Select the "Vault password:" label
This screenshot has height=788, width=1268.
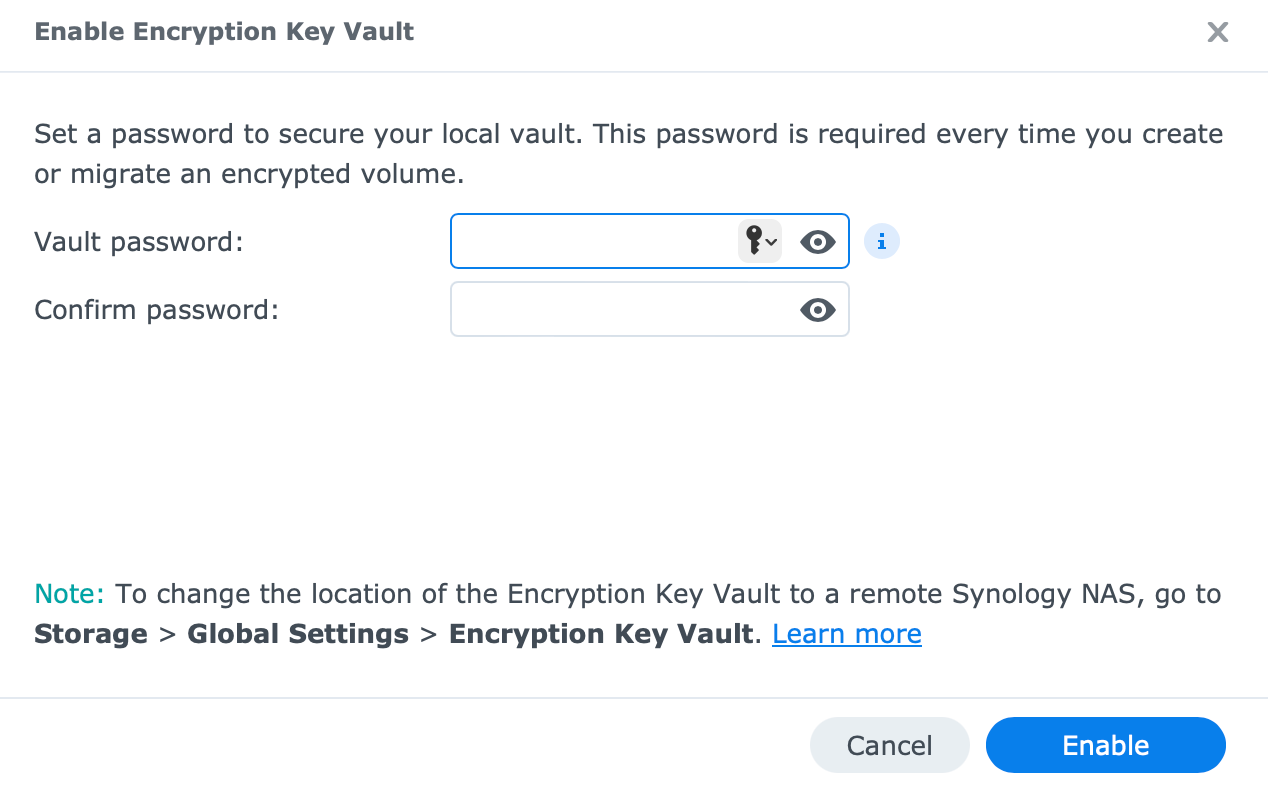[x=139, y=242]
